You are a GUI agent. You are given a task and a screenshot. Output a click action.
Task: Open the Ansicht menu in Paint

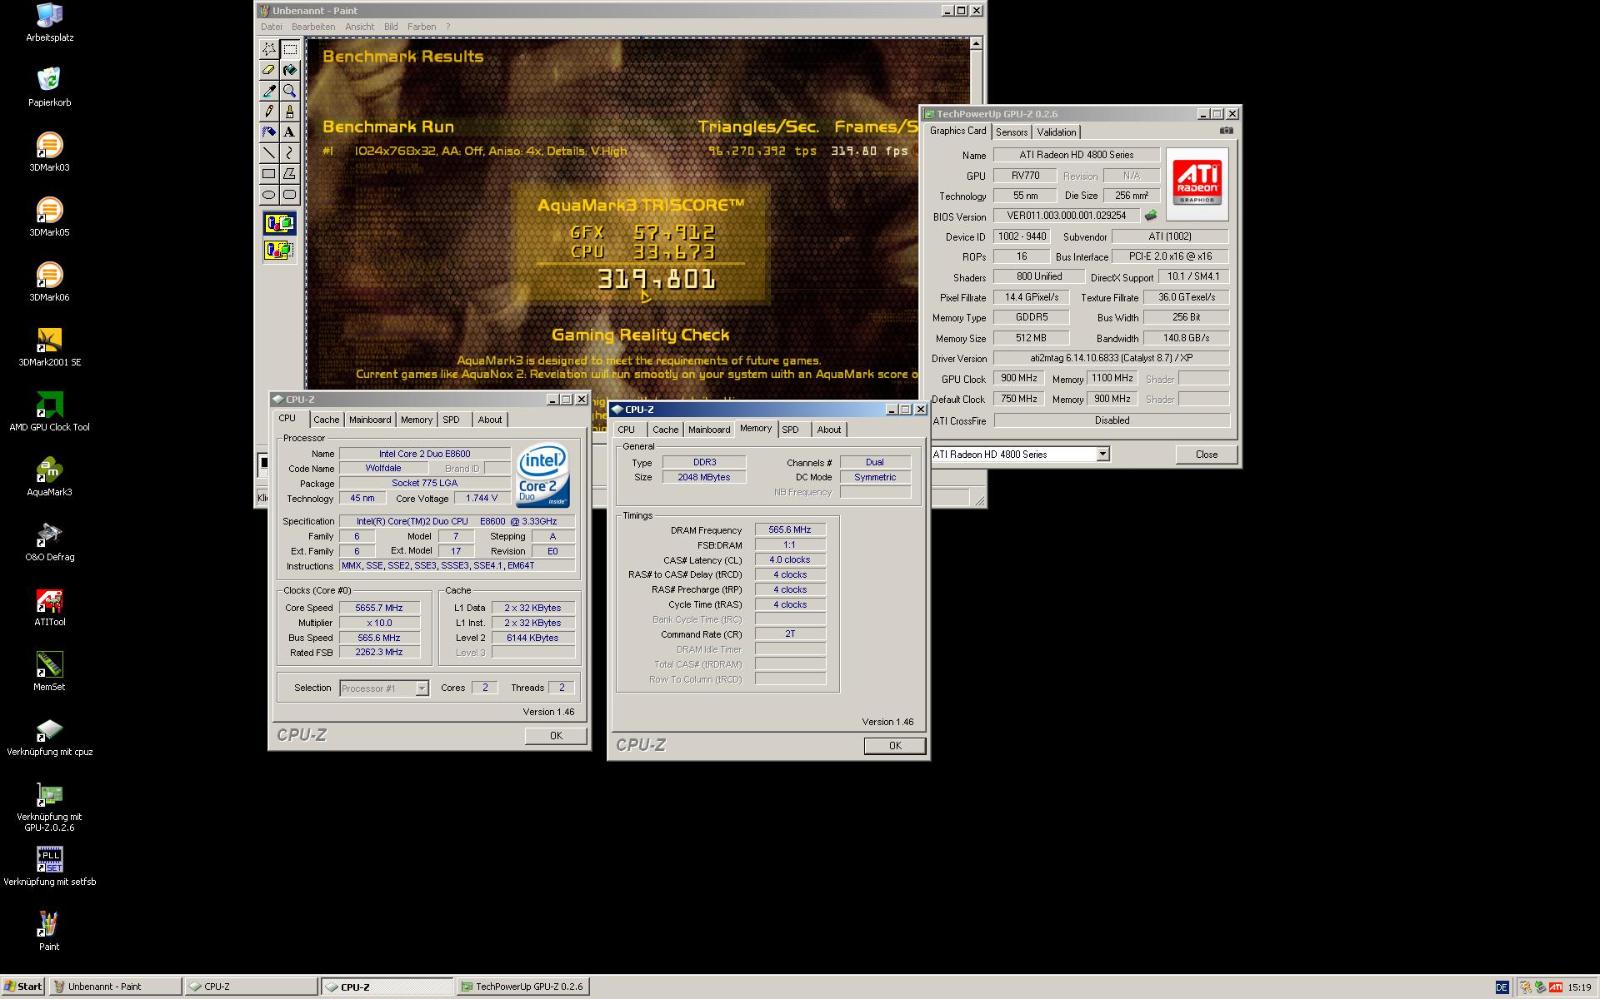[x=359, y=27]
